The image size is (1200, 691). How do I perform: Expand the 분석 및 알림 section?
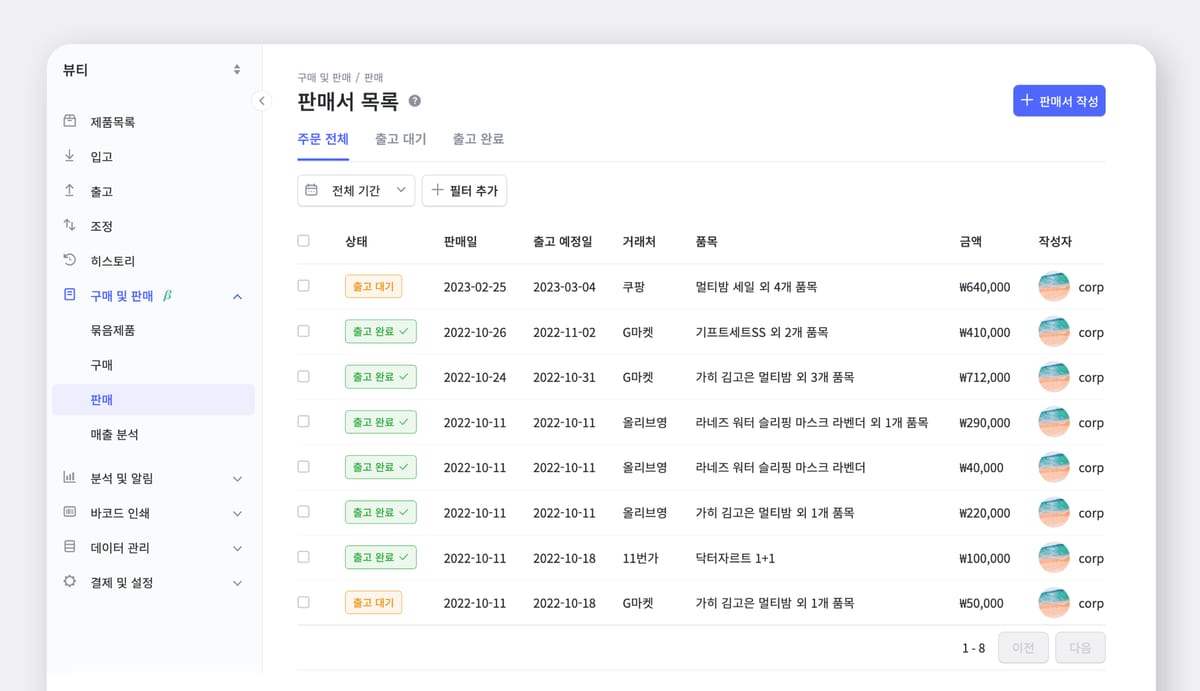[237, 478]
